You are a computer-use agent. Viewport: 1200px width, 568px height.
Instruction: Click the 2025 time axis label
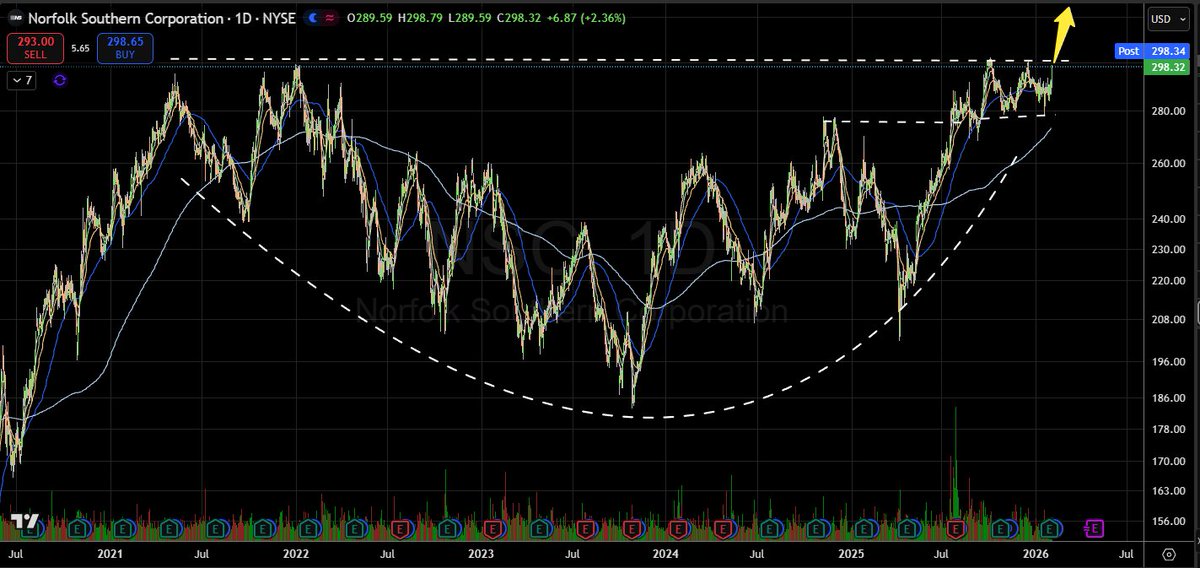click(851, 552)
